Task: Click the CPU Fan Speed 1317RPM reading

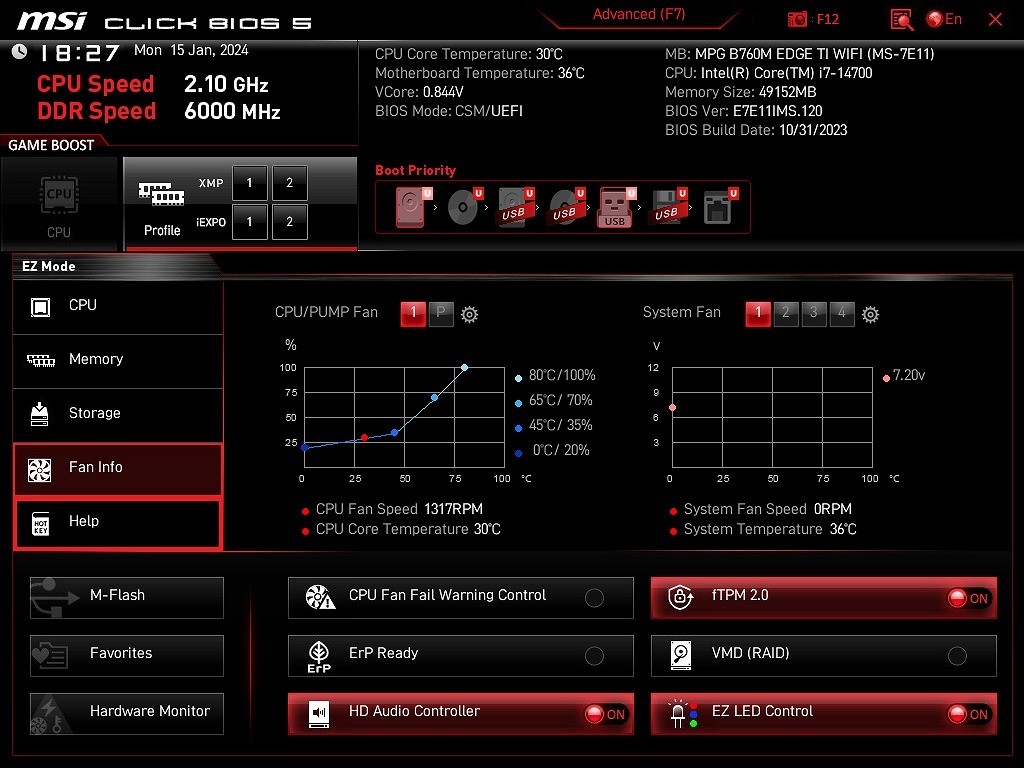Action: click(399, 509)
